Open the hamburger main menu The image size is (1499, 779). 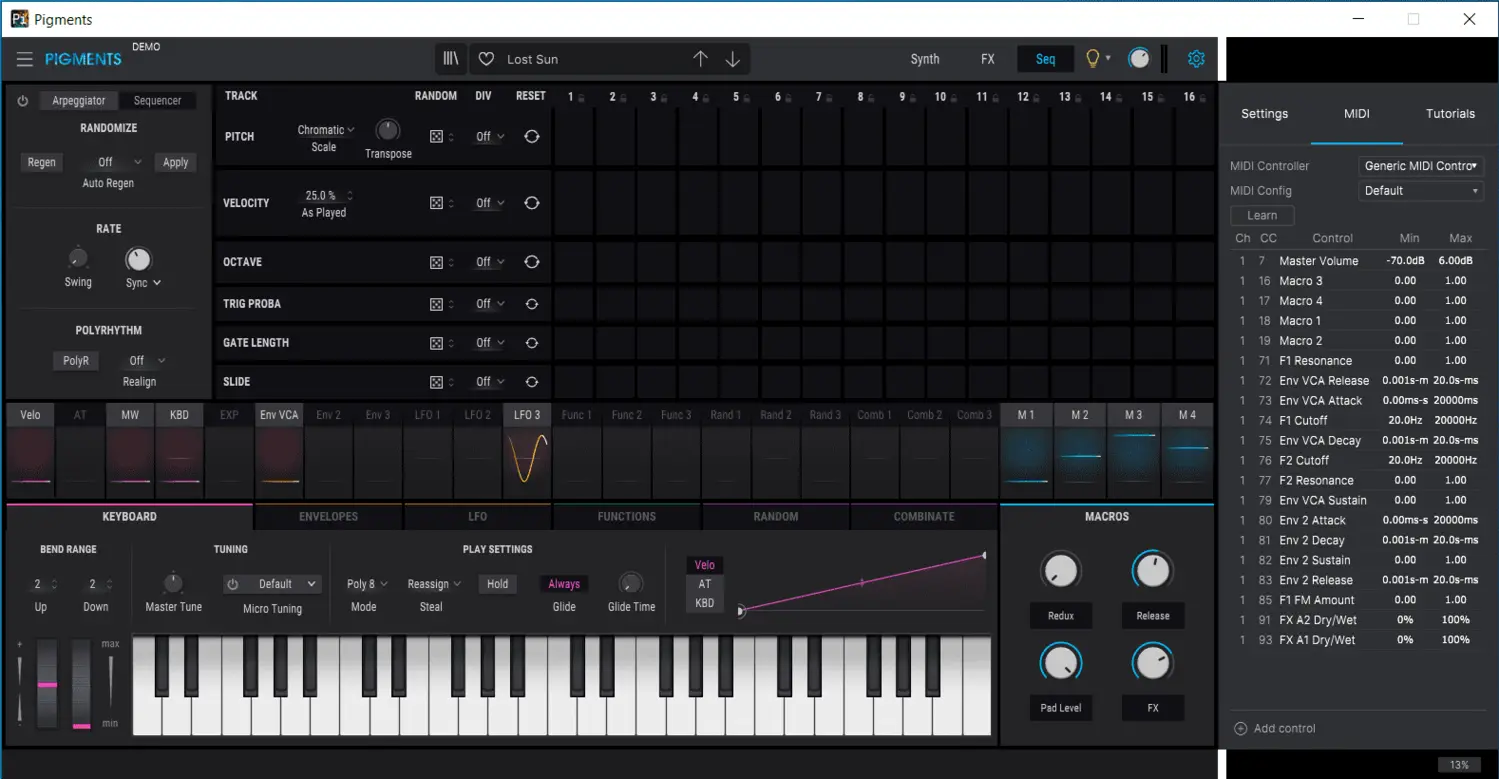25,59
